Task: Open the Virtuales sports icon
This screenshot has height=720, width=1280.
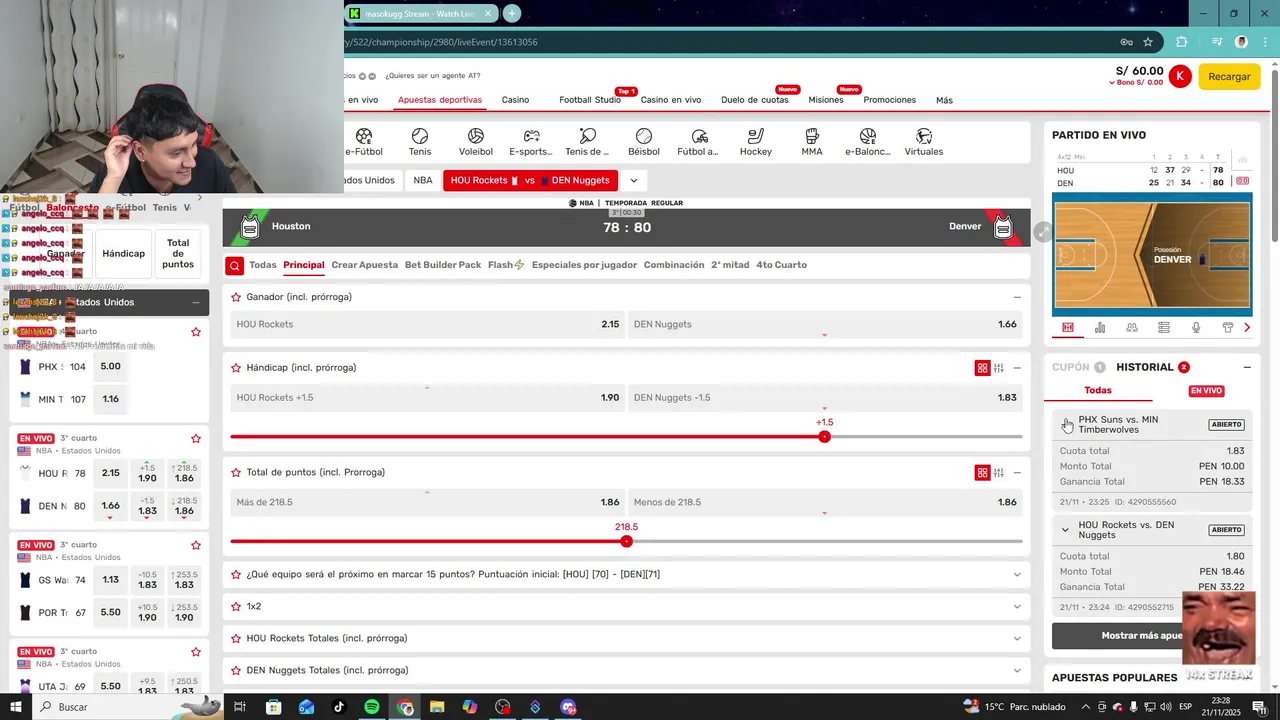Action: pyautogui.click(x=924, y=136)
